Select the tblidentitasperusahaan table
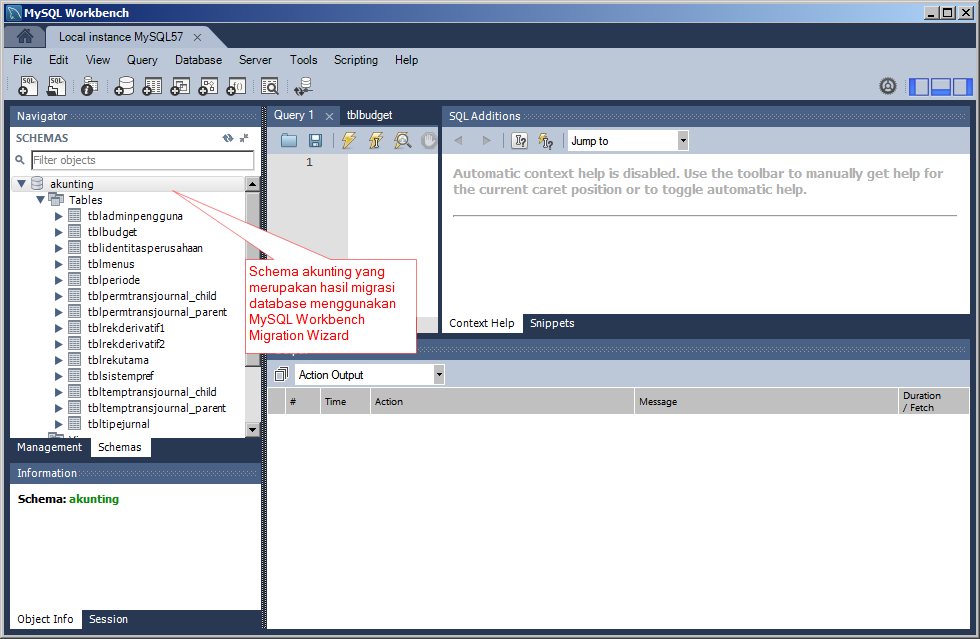Screen dimensions: 980x639 145,248
